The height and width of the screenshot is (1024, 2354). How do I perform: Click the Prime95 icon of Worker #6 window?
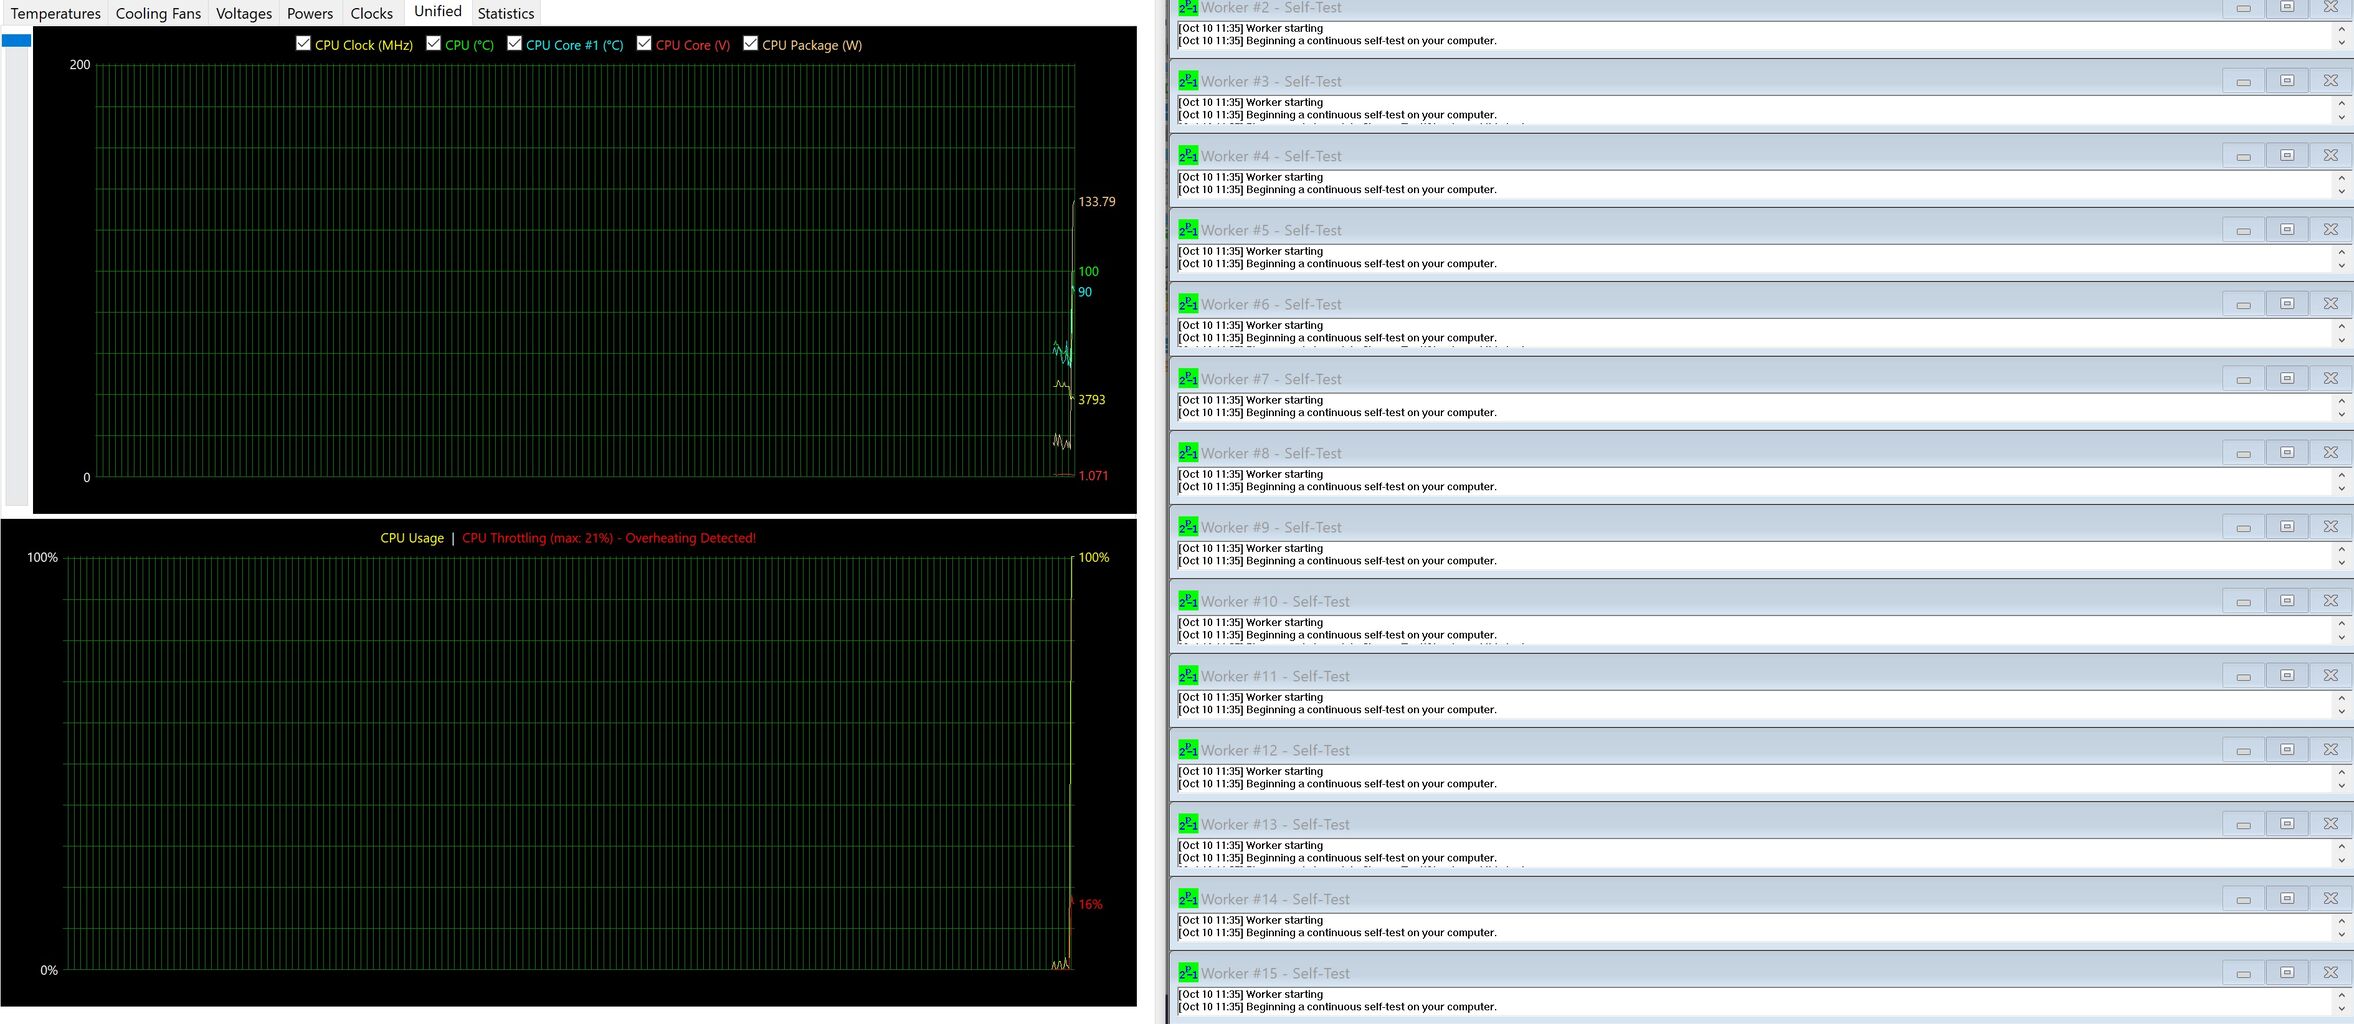pos(1188,304)
